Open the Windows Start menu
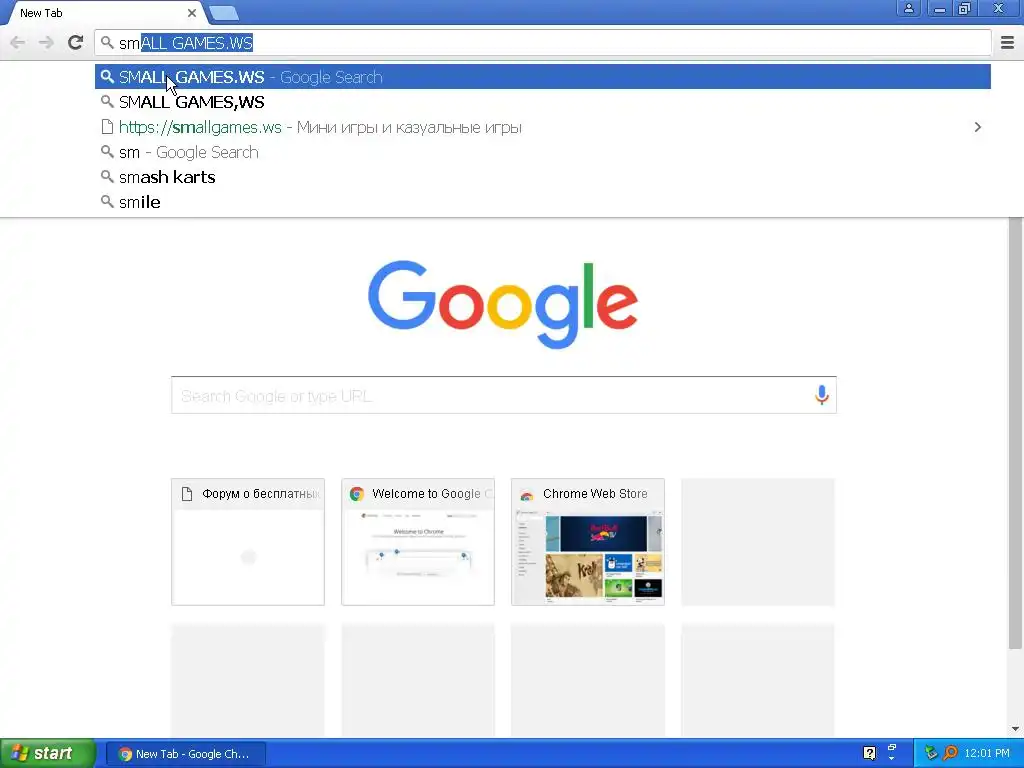1024x768 pixels. point(48,753)
